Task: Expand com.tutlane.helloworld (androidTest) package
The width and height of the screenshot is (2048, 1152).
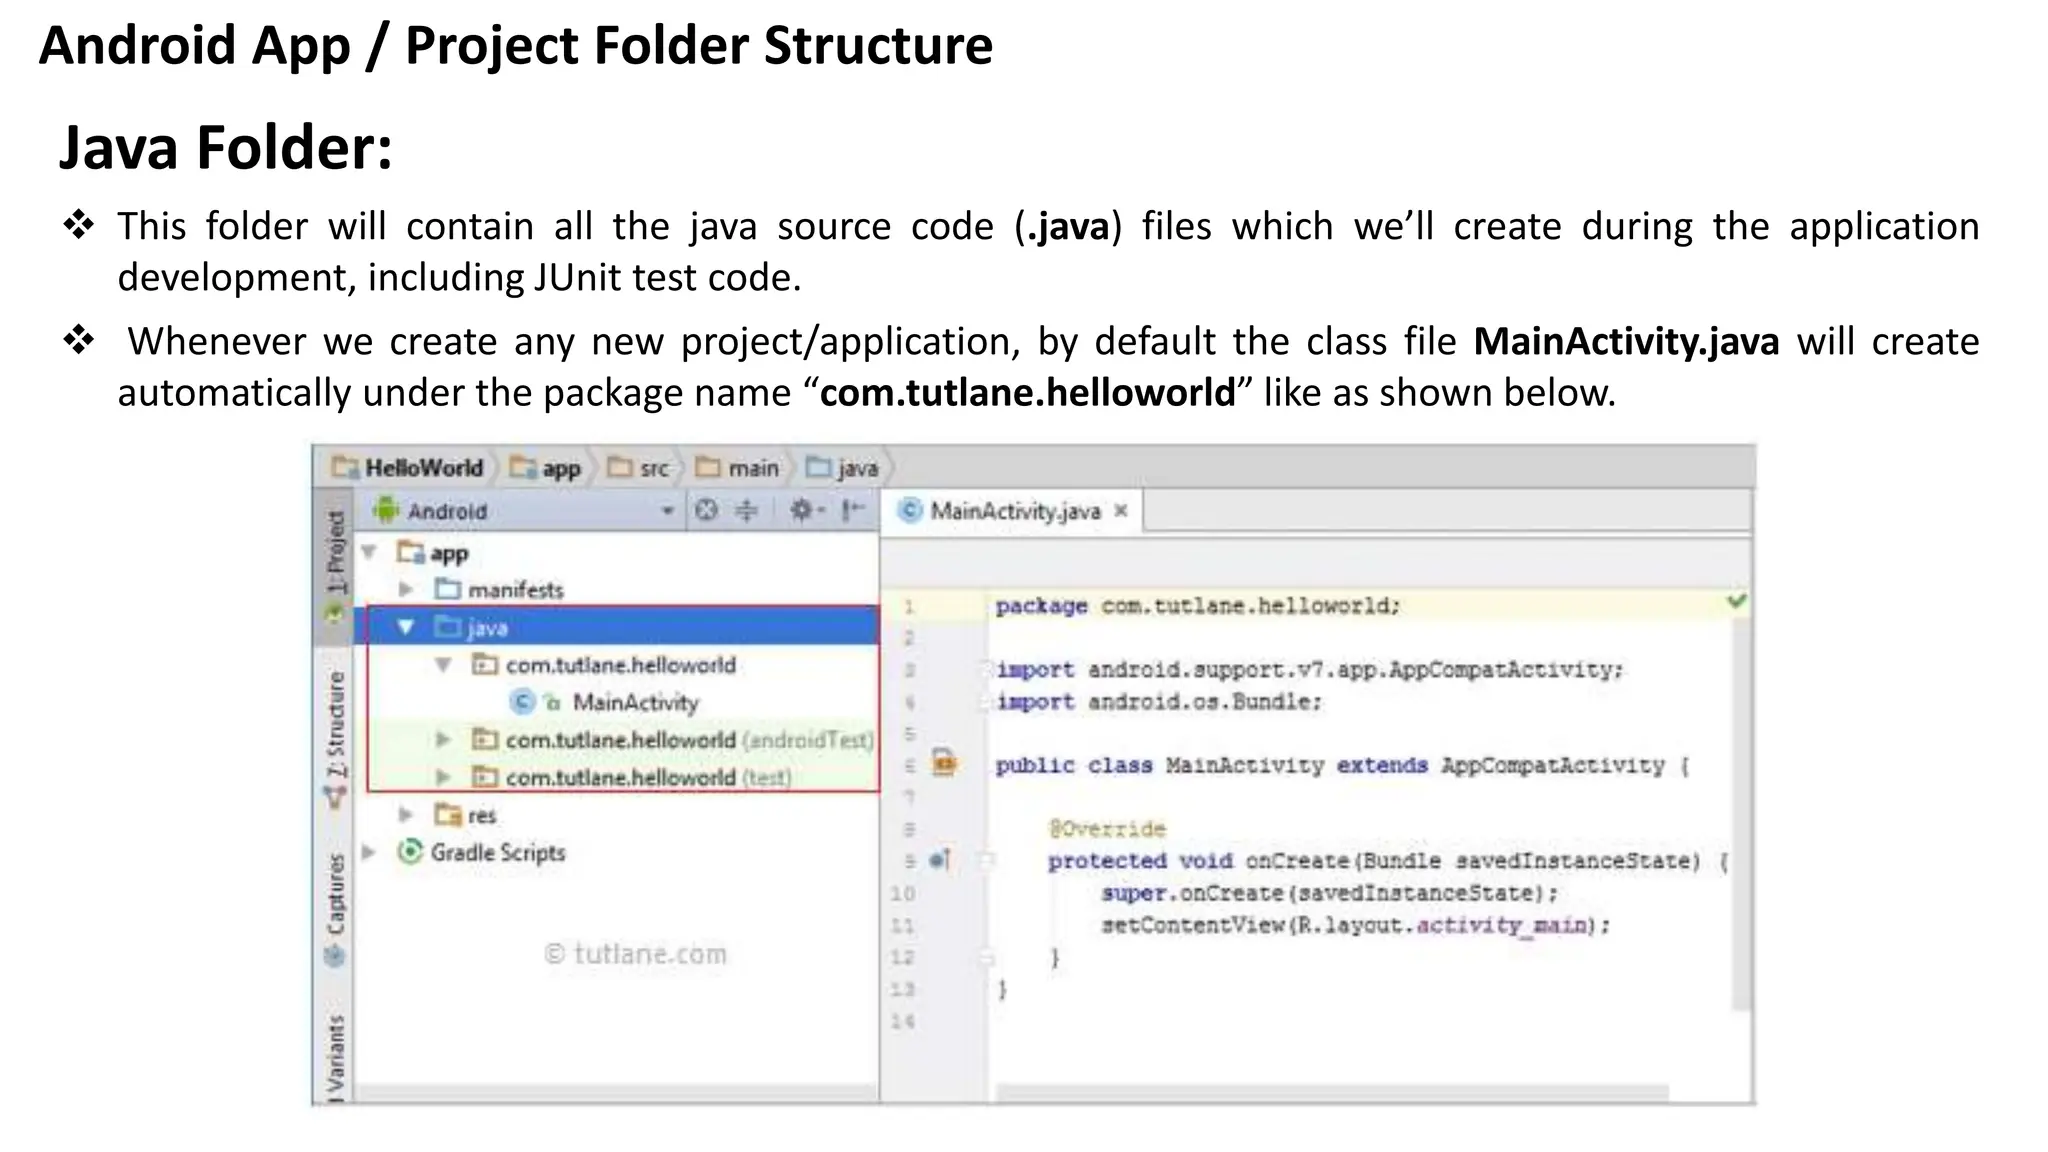Action: click(442, 739)
